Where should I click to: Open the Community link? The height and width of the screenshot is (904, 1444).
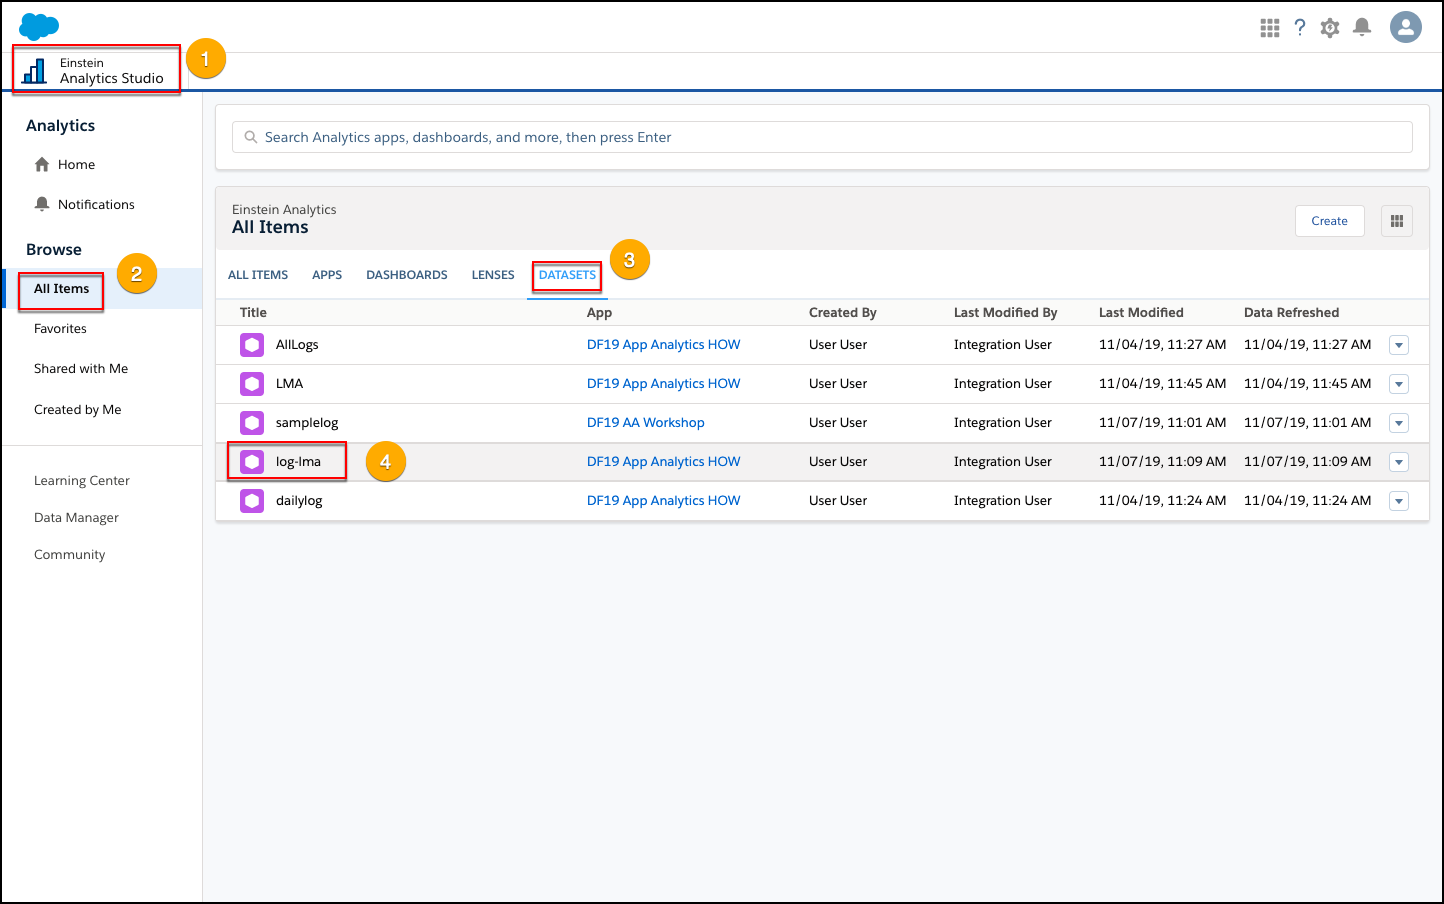69,555
